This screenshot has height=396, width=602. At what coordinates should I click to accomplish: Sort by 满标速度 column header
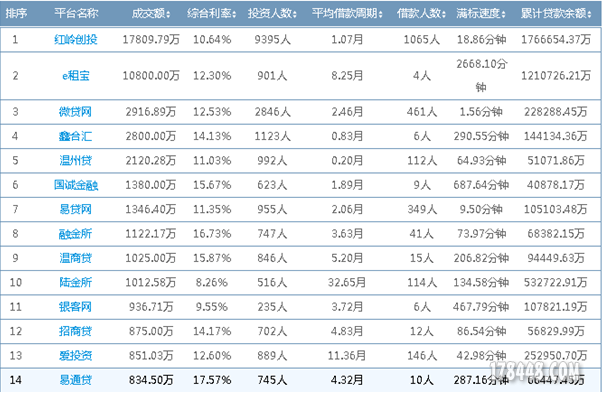(481, 14)
